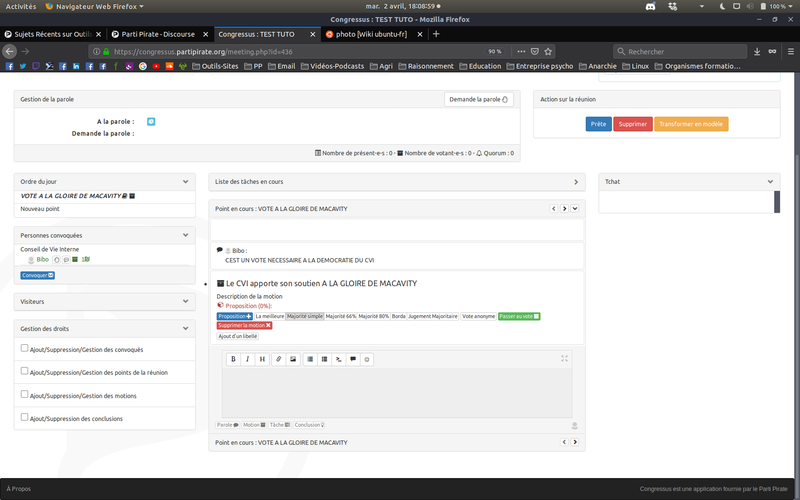
Task: Click the editor fullscreen expand icon
Action: pos(565,358)
